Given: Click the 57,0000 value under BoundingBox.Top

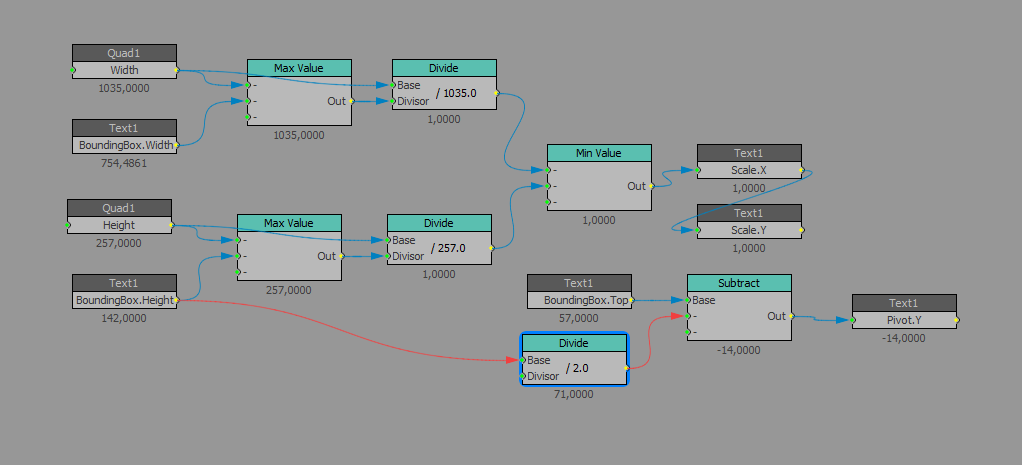Looking at the screenshot, I should coord(579,318).
